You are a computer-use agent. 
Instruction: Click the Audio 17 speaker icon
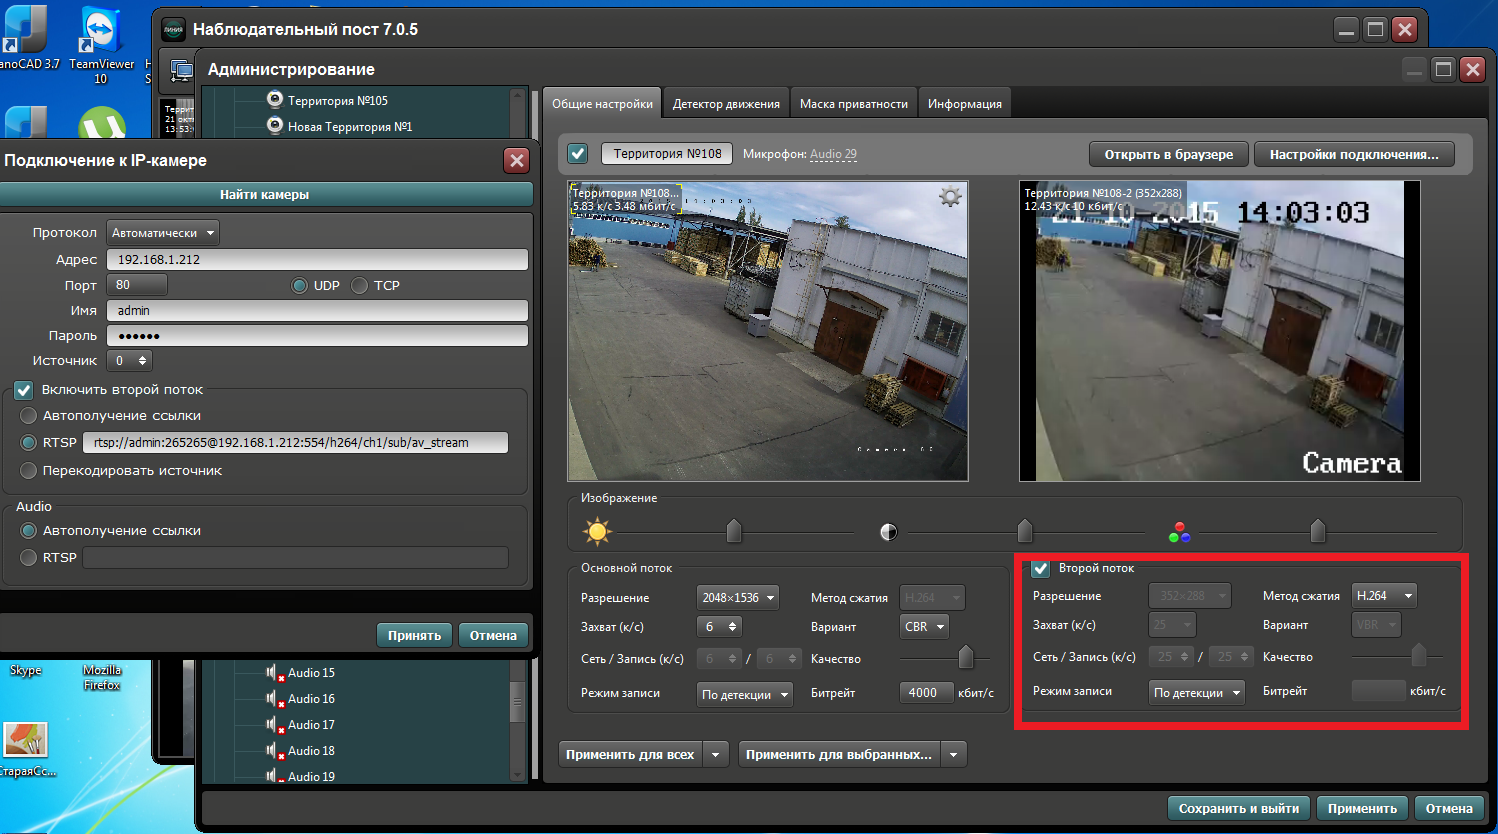pos(271,725)
